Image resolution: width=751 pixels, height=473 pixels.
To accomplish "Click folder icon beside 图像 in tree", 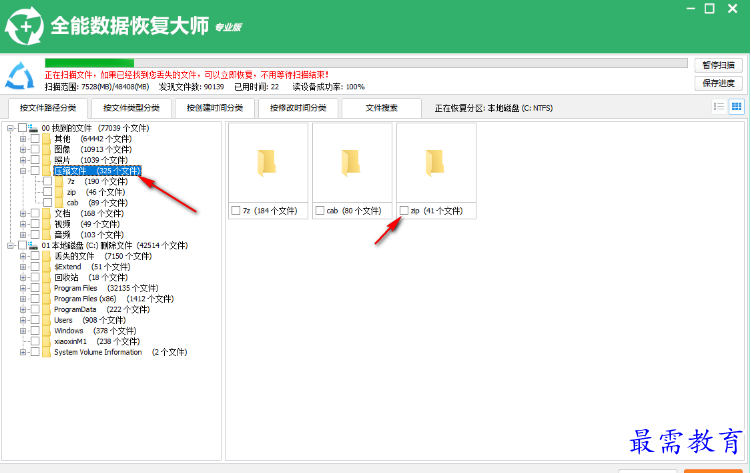I will pos(46,149).
